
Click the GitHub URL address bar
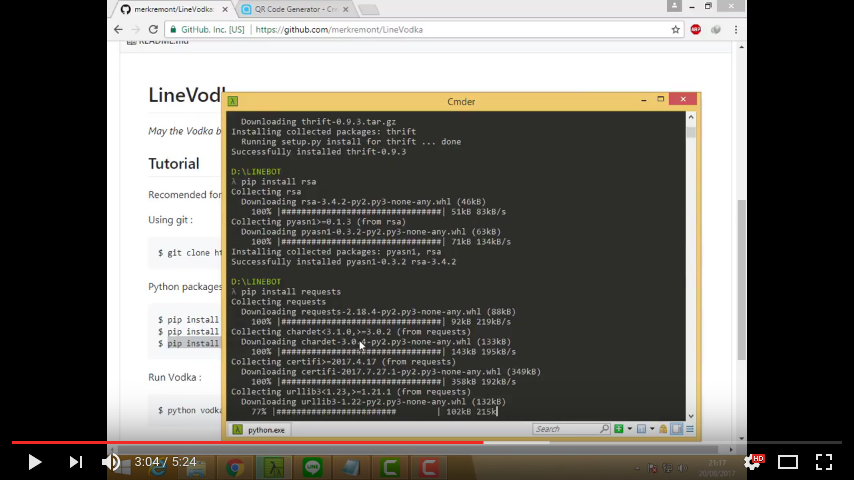click(425, 29)
